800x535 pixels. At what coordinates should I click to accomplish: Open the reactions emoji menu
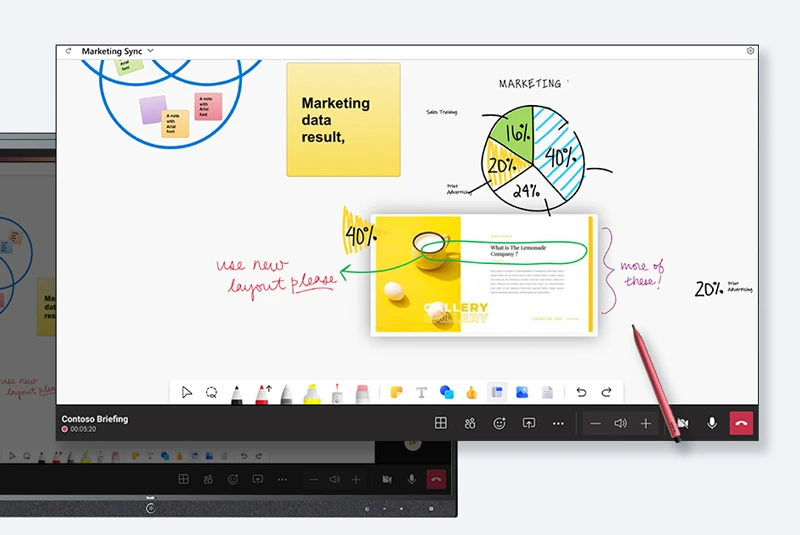pyautogui.click(x=499, y=424)
